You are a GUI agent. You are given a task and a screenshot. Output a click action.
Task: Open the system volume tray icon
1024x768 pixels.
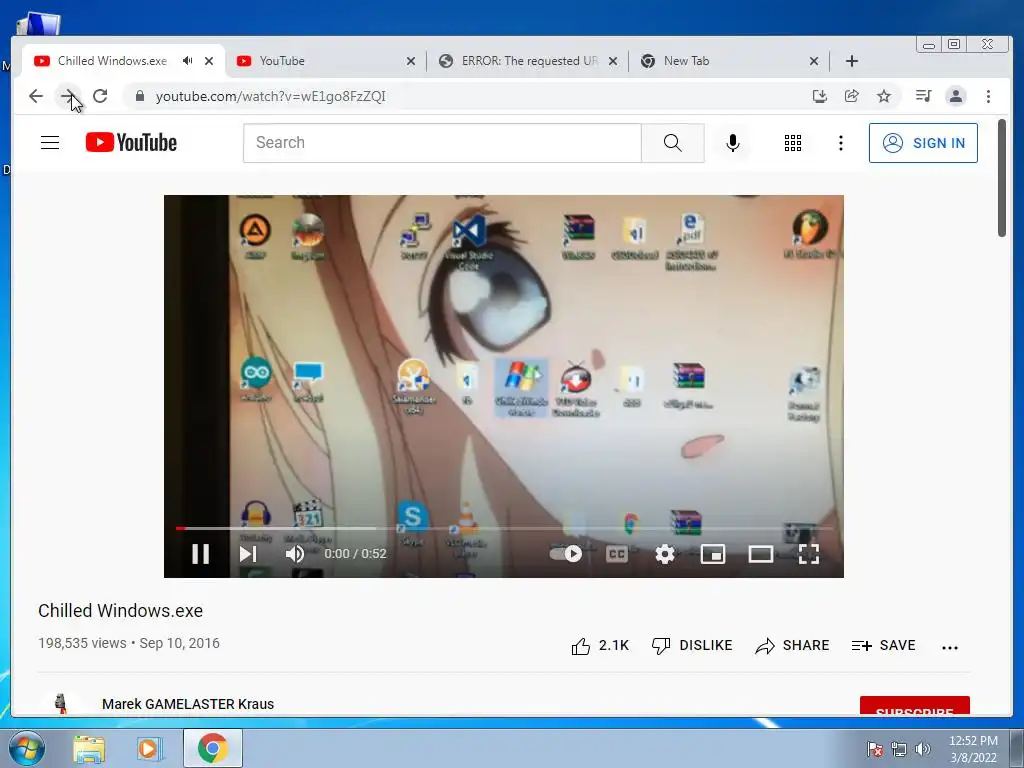(923, 748)
